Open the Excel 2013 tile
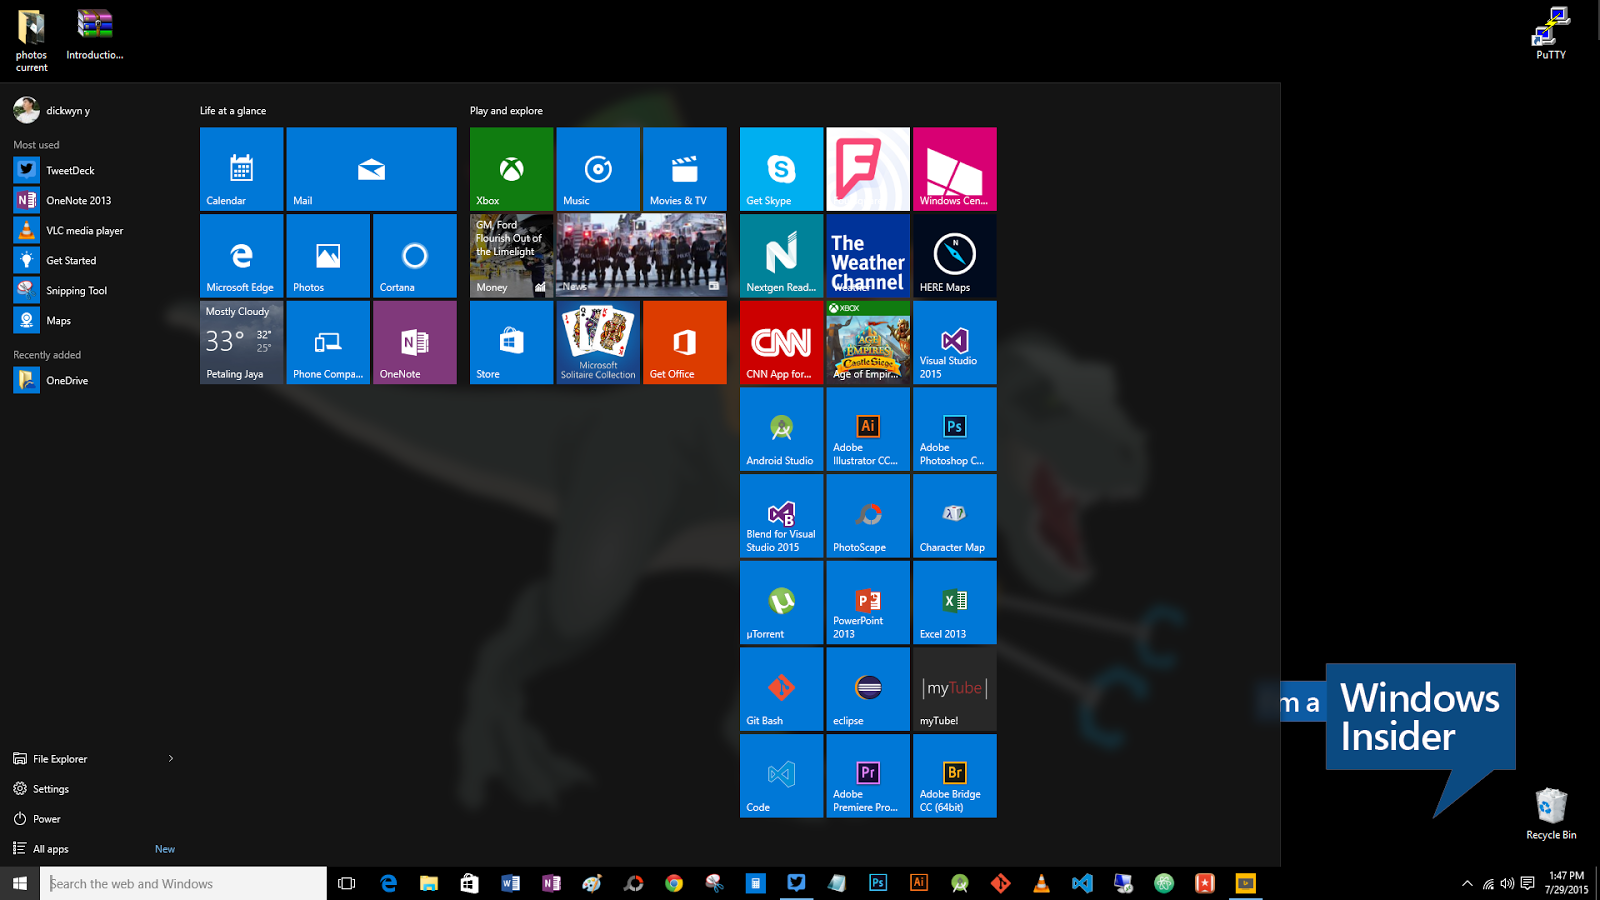This screenshot has height=900, width=1600. [x=955, y=603]
